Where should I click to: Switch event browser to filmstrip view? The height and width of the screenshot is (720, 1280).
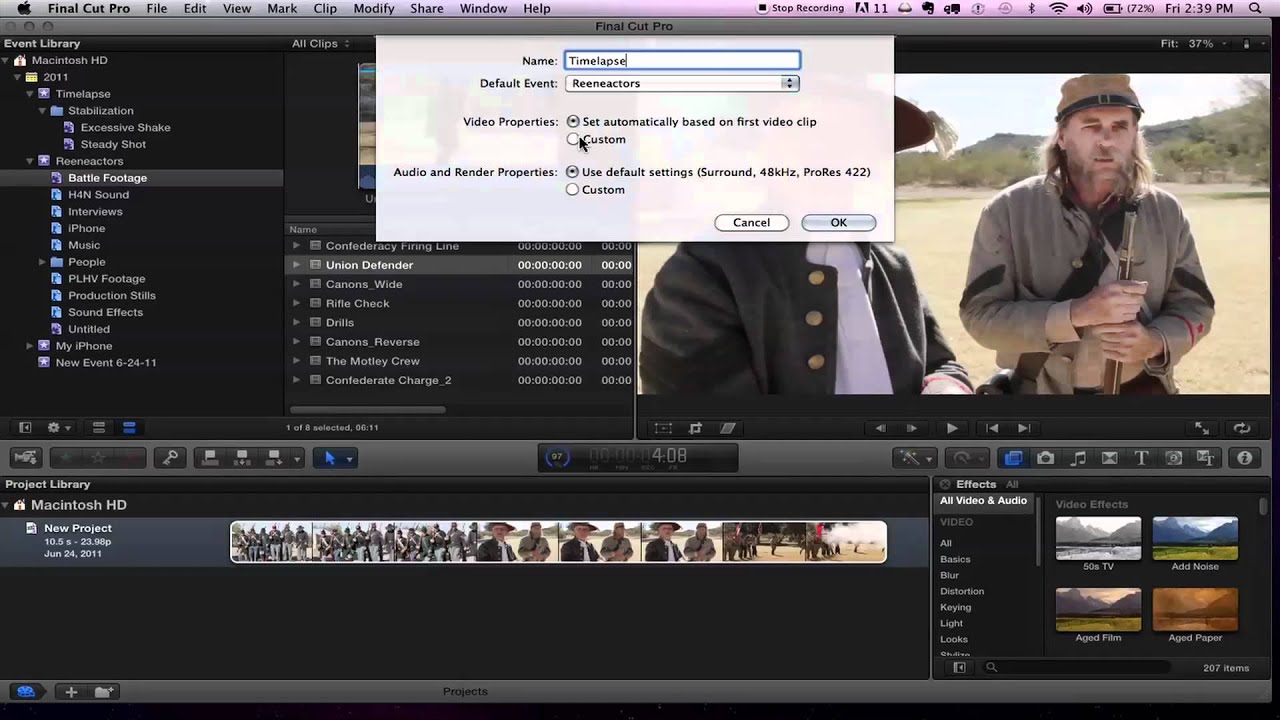(x=98, y=428)
